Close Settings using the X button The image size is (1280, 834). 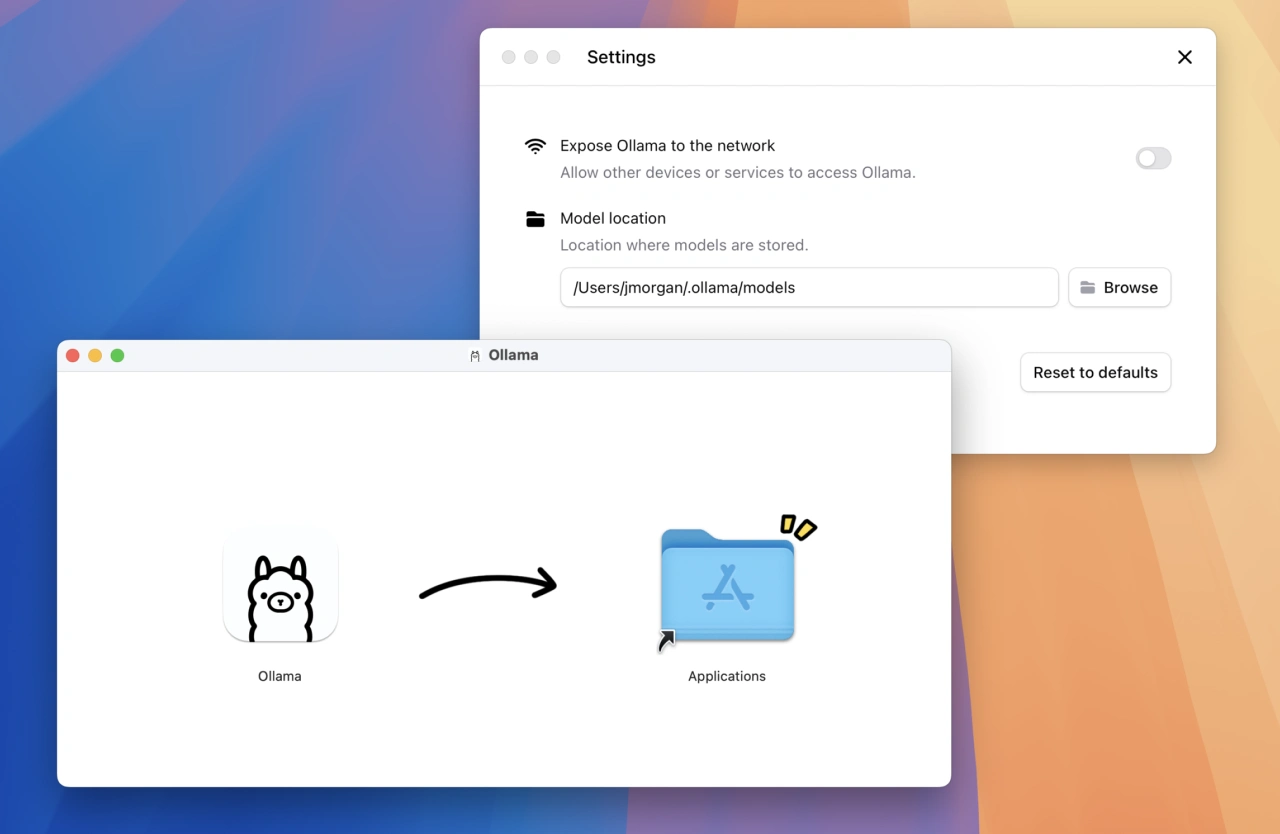click(1185, 57)
